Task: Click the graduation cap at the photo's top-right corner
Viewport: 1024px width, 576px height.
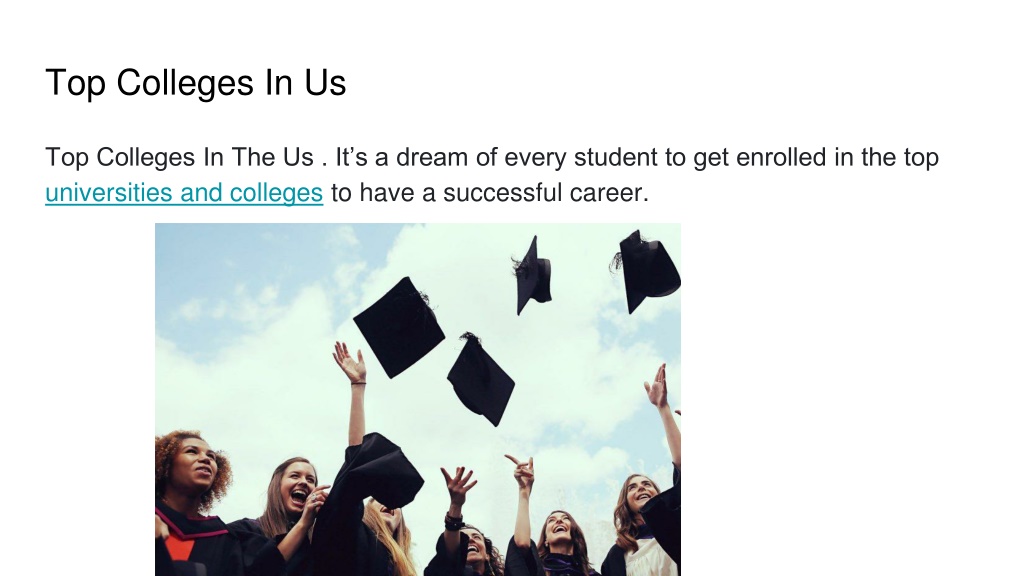Action: [647, 271]
